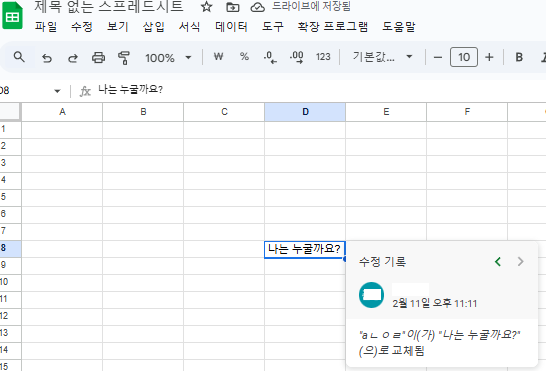The image size is (549, 371).
Task: Print the spreadsheet
Action: (x=98, y=57)
